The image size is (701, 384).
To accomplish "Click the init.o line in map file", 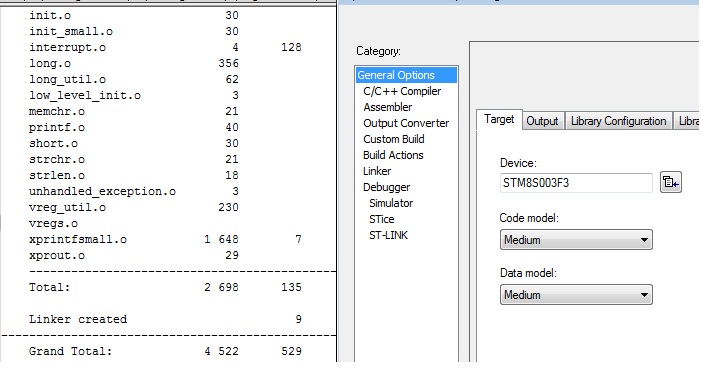I will point(50,15).
